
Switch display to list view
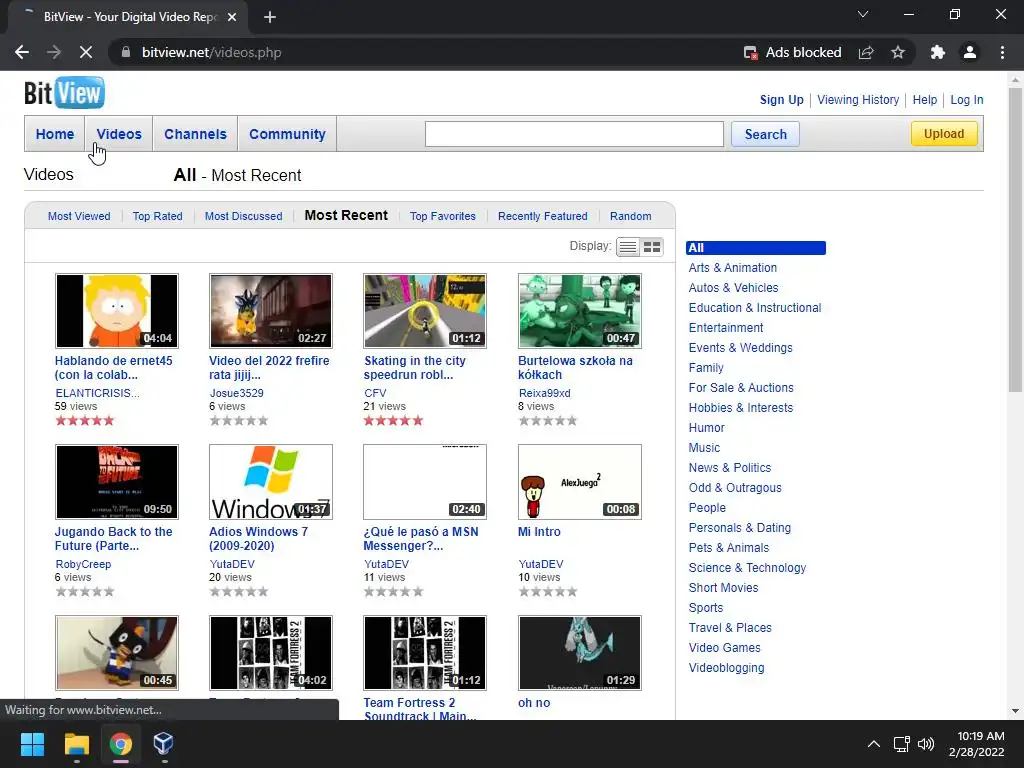[628, 247]
